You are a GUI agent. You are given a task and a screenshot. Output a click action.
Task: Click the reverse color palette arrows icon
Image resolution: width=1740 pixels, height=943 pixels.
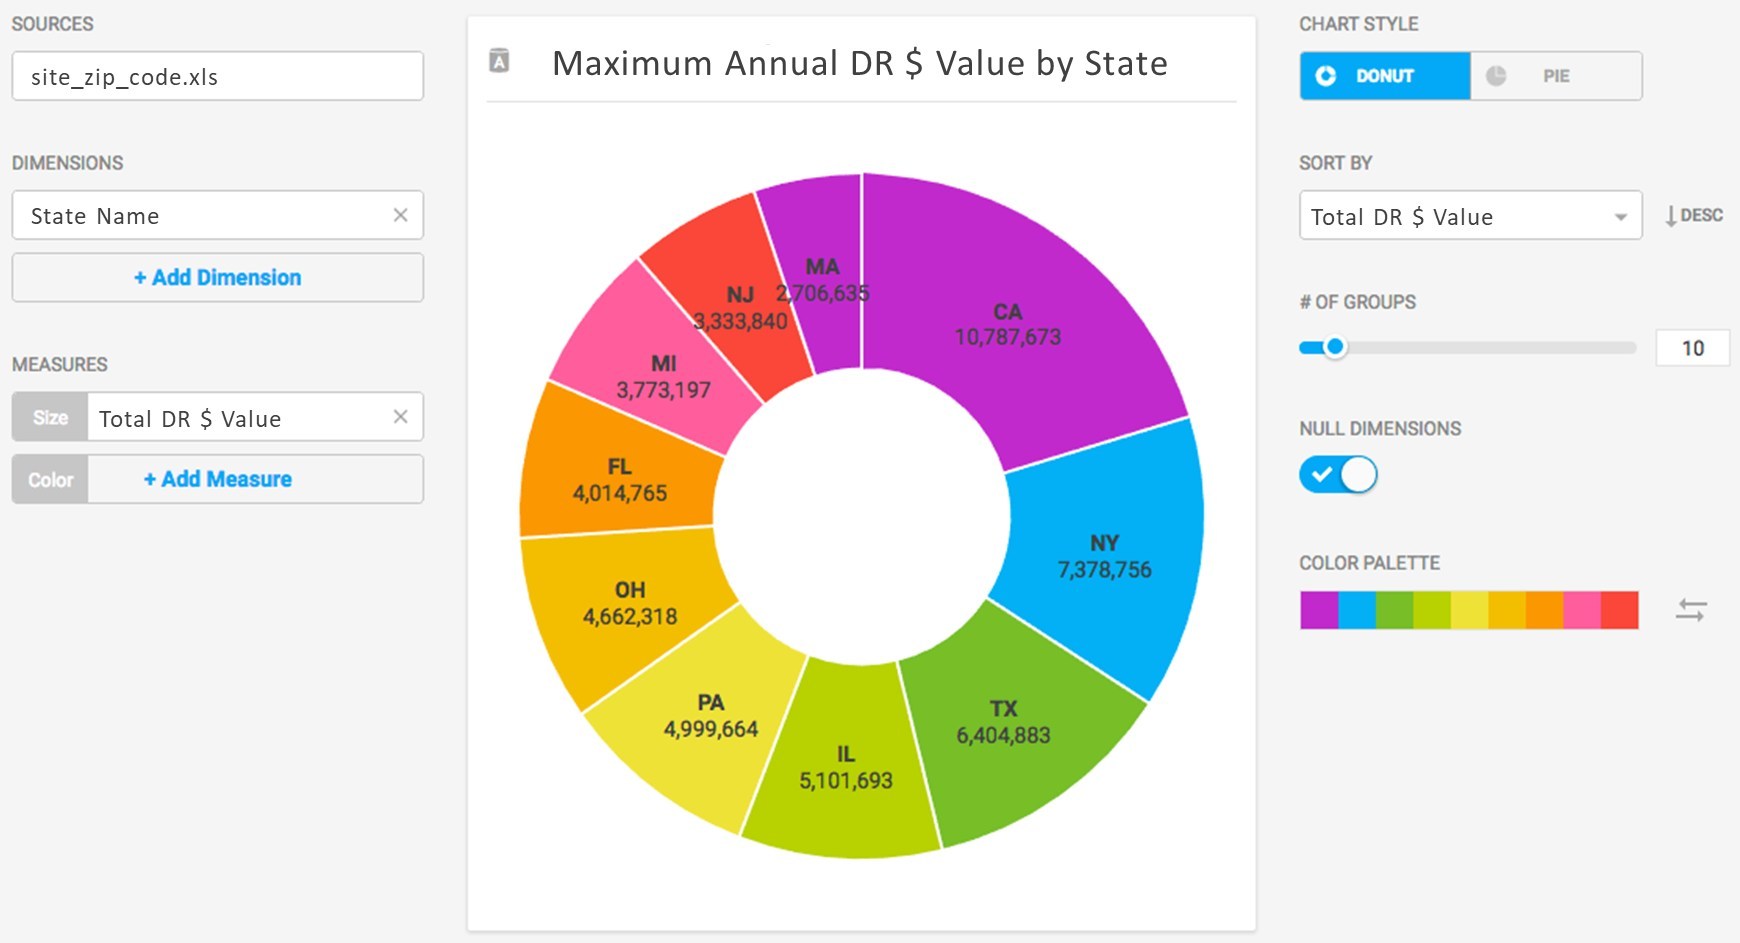pyautogui.click(x=1692, y=609)
